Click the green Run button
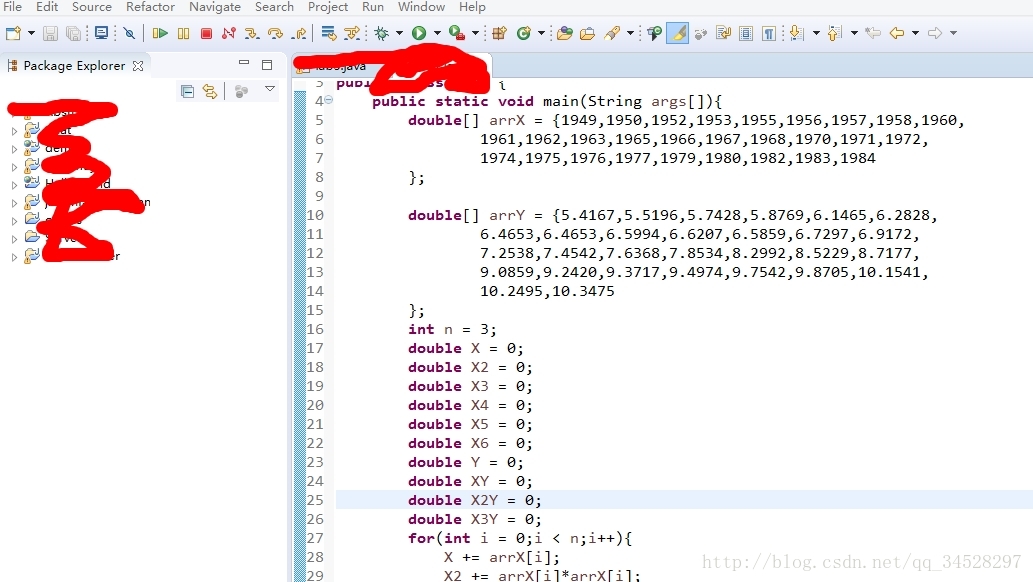 click(x=419, y=33)
